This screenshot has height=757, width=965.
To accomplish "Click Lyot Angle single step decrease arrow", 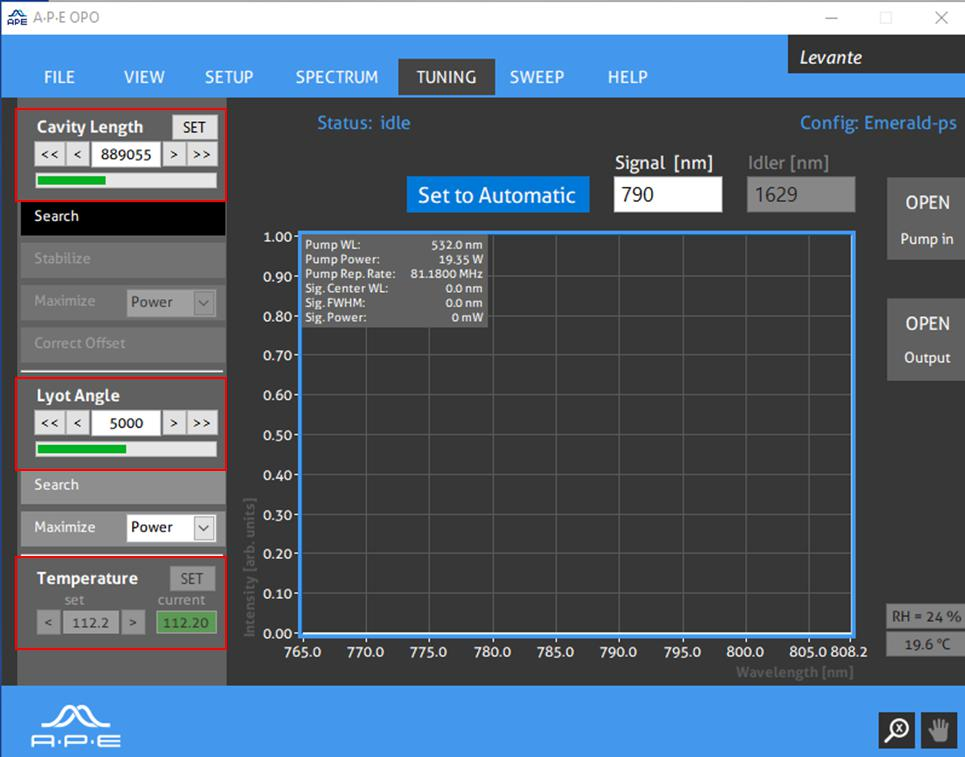I will (77, 423).
